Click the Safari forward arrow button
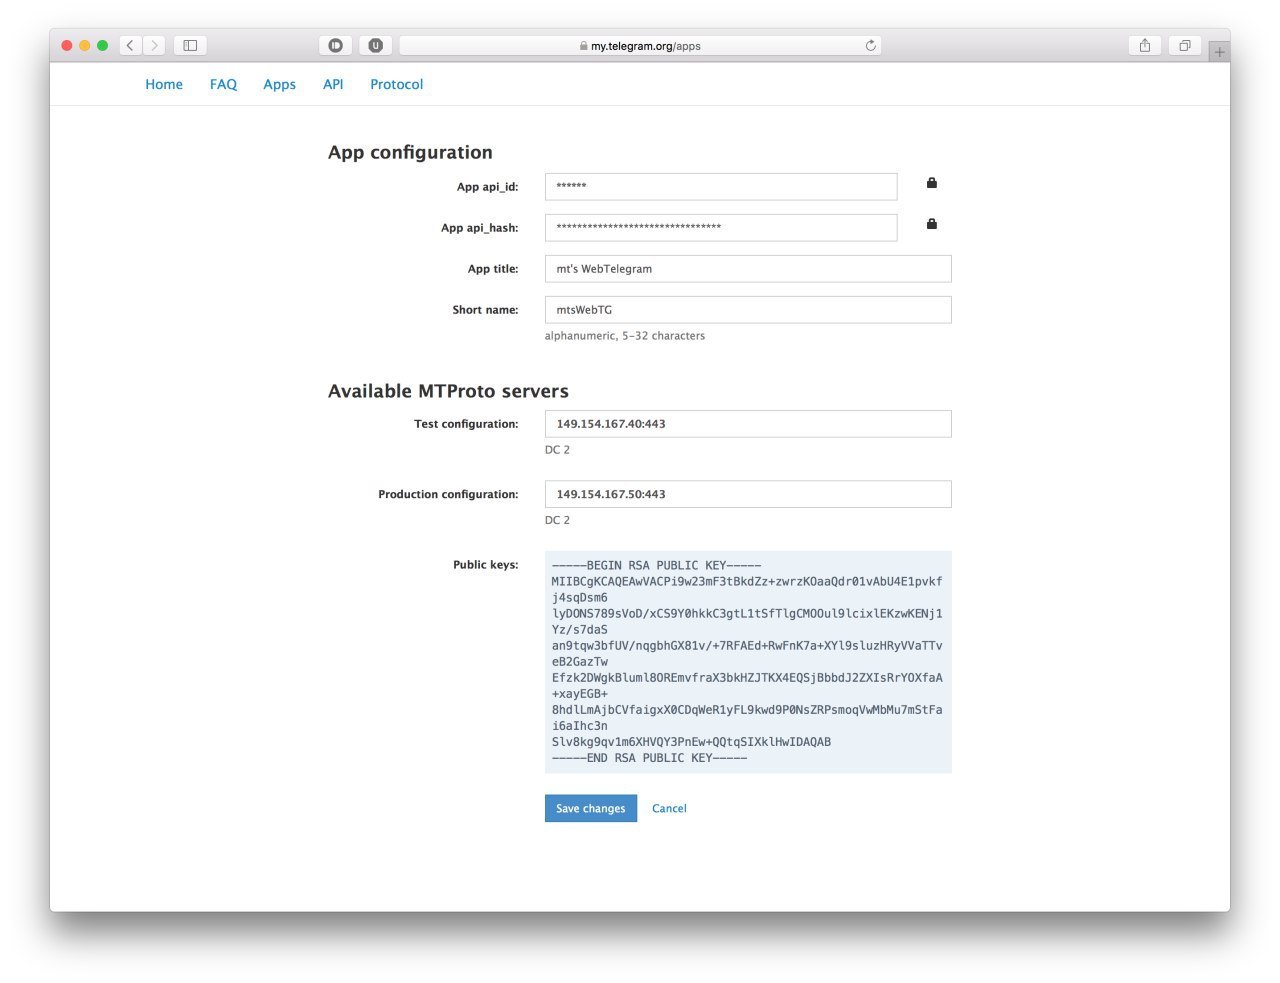The height and width of the screenshot is (983, 1280). click(154, 46)
